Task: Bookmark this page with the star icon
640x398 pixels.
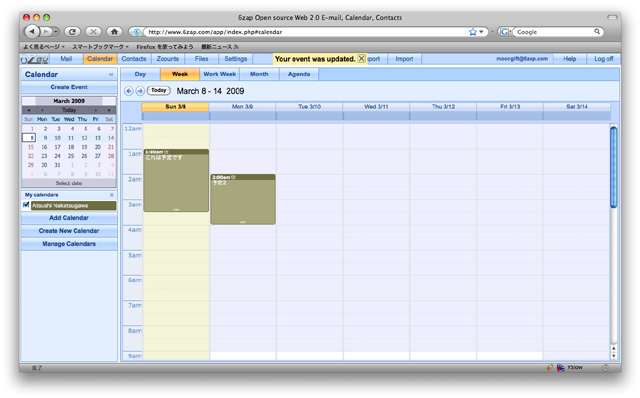Action: pos(473,32)
